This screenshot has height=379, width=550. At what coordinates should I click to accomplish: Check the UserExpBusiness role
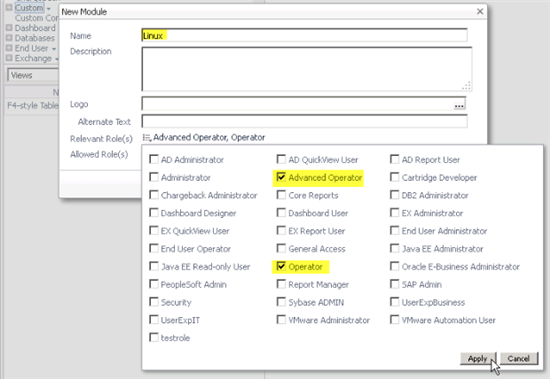[x=394, y=302]
